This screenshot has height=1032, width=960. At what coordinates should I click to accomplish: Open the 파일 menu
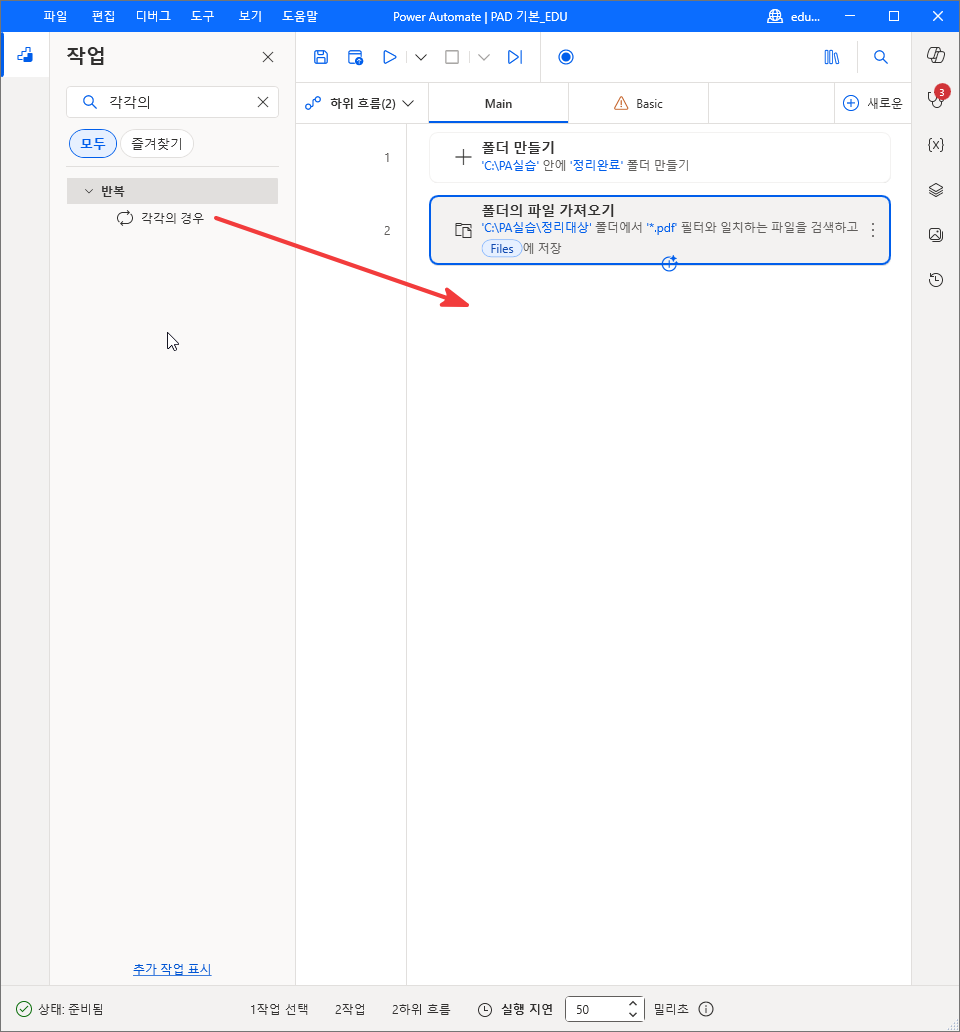55,16
